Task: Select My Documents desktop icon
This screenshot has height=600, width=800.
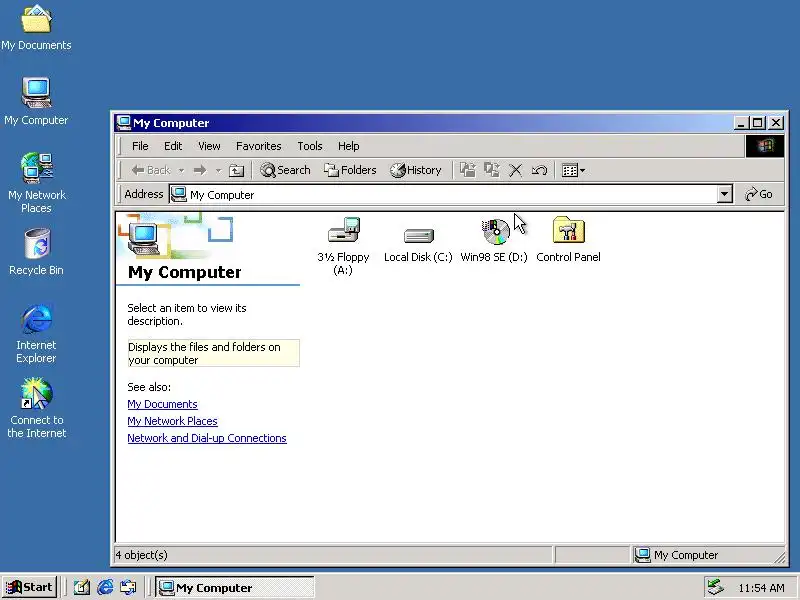Action: 36,28
